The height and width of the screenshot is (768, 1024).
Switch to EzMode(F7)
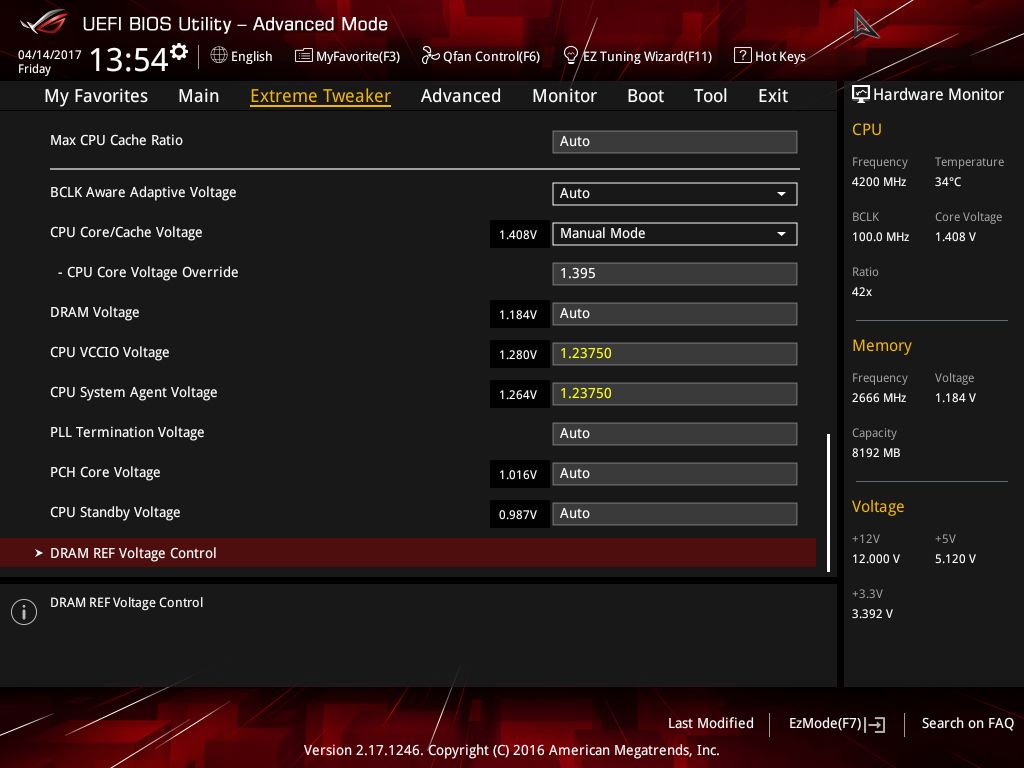[x=837, y=724]
